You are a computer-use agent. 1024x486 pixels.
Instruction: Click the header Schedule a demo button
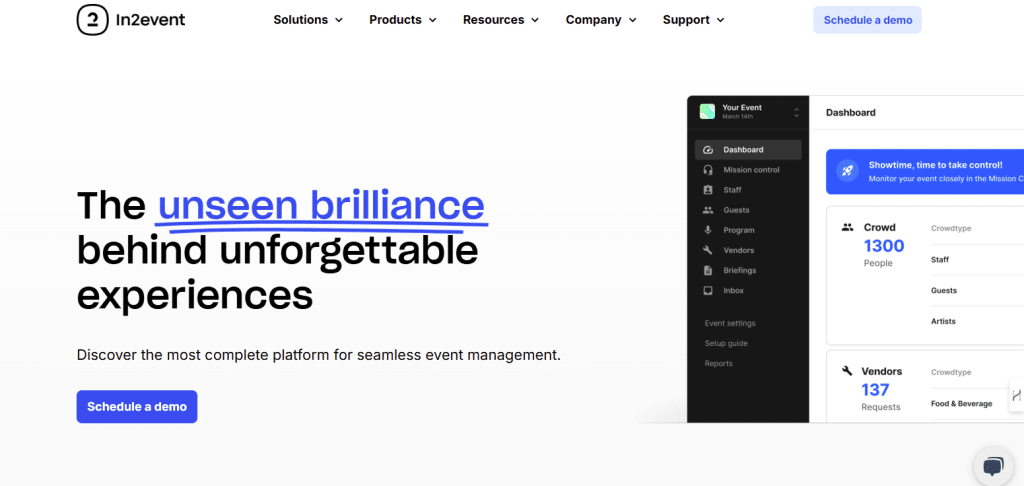pos(867,20)
